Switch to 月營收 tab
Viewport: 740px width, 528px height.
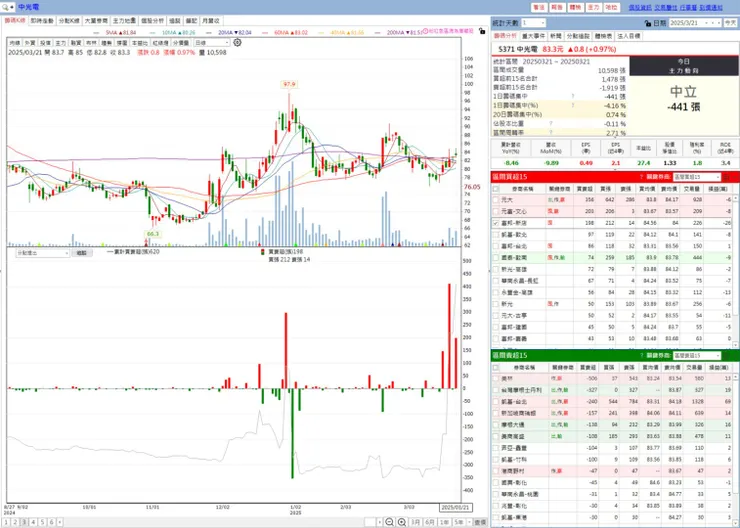[210, 21]
